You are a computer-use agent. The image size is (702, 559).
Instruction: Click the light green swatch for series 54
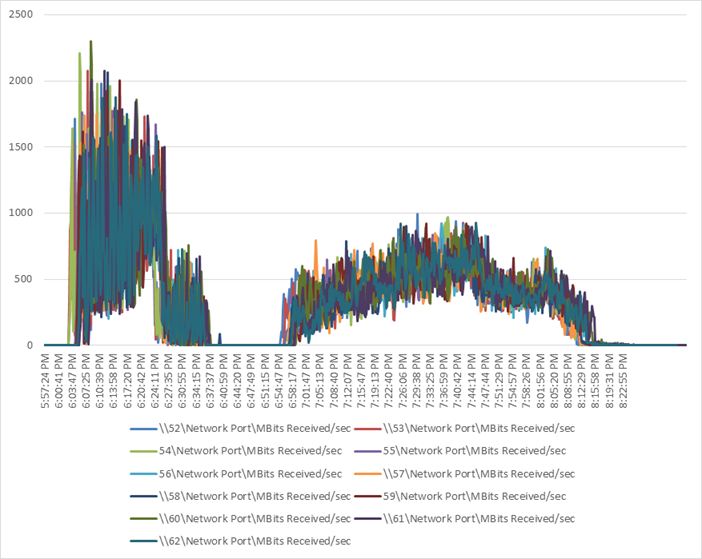click(x=144, y=451)
